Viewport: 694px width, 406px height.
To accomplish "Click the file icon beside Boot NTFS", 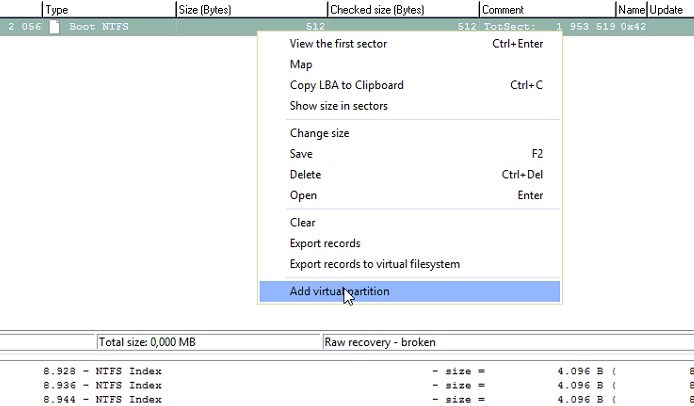I will point(55,26).
